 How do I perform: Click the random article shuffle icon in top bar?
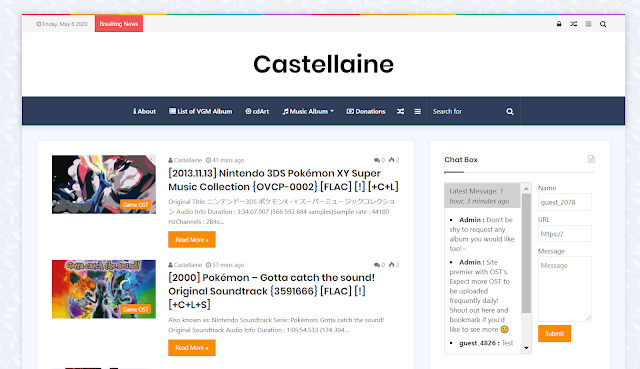(573, 24)
